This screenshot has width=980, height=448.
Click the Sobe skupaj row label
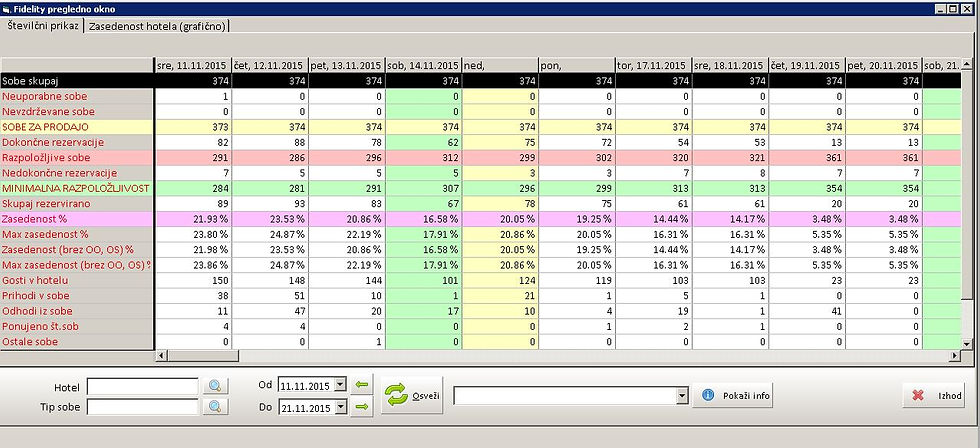[x=77, y=81]
